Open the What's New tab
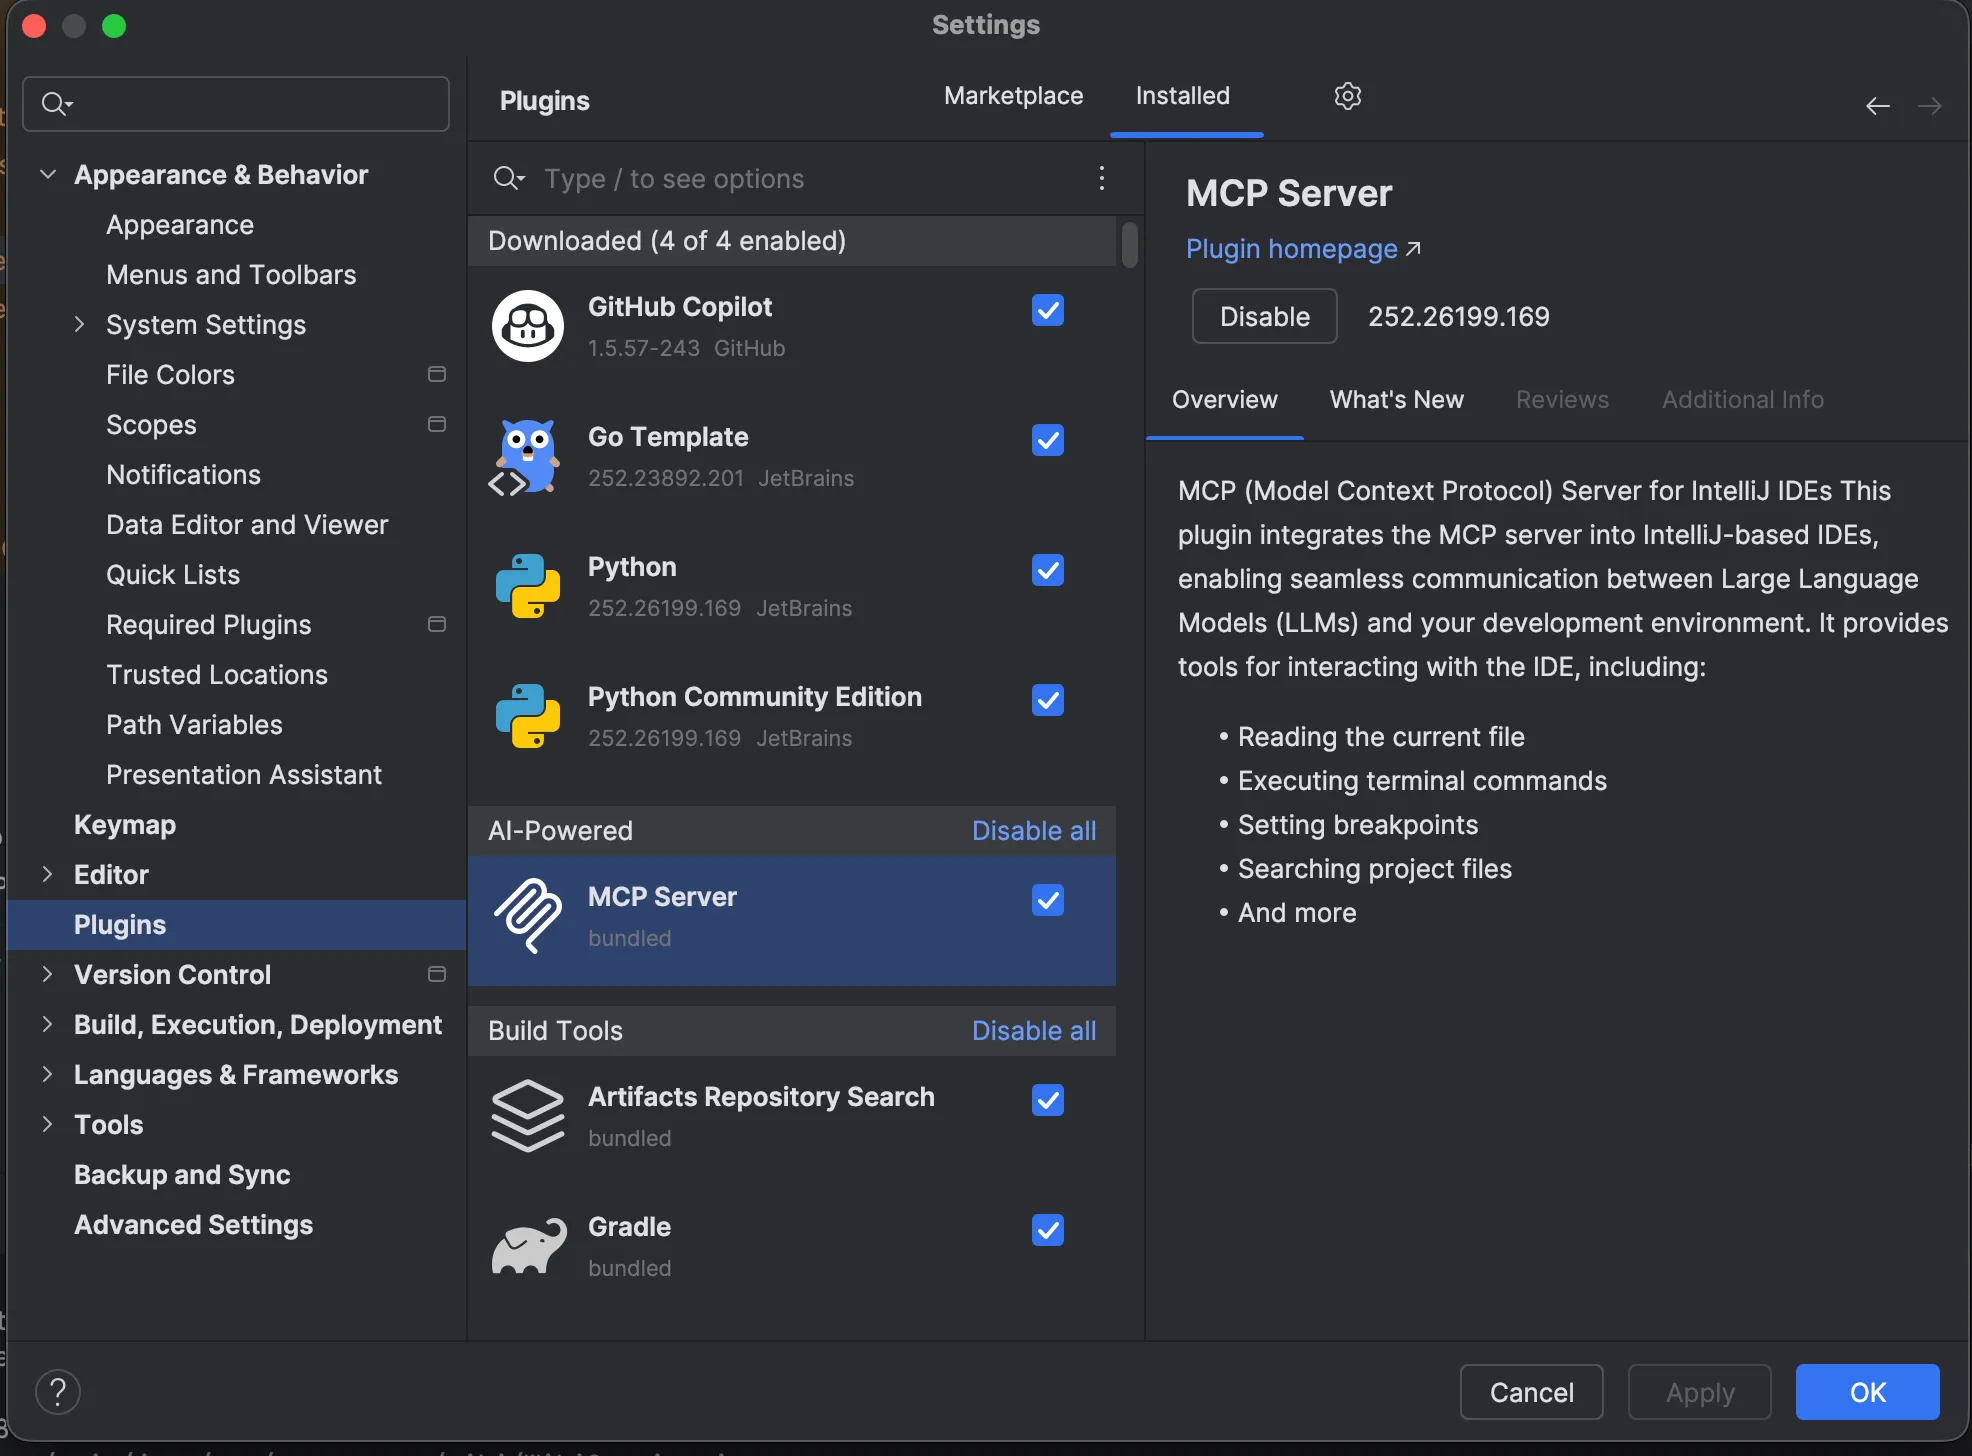Screen dimensions: 1972x1456 [1396, 399]
